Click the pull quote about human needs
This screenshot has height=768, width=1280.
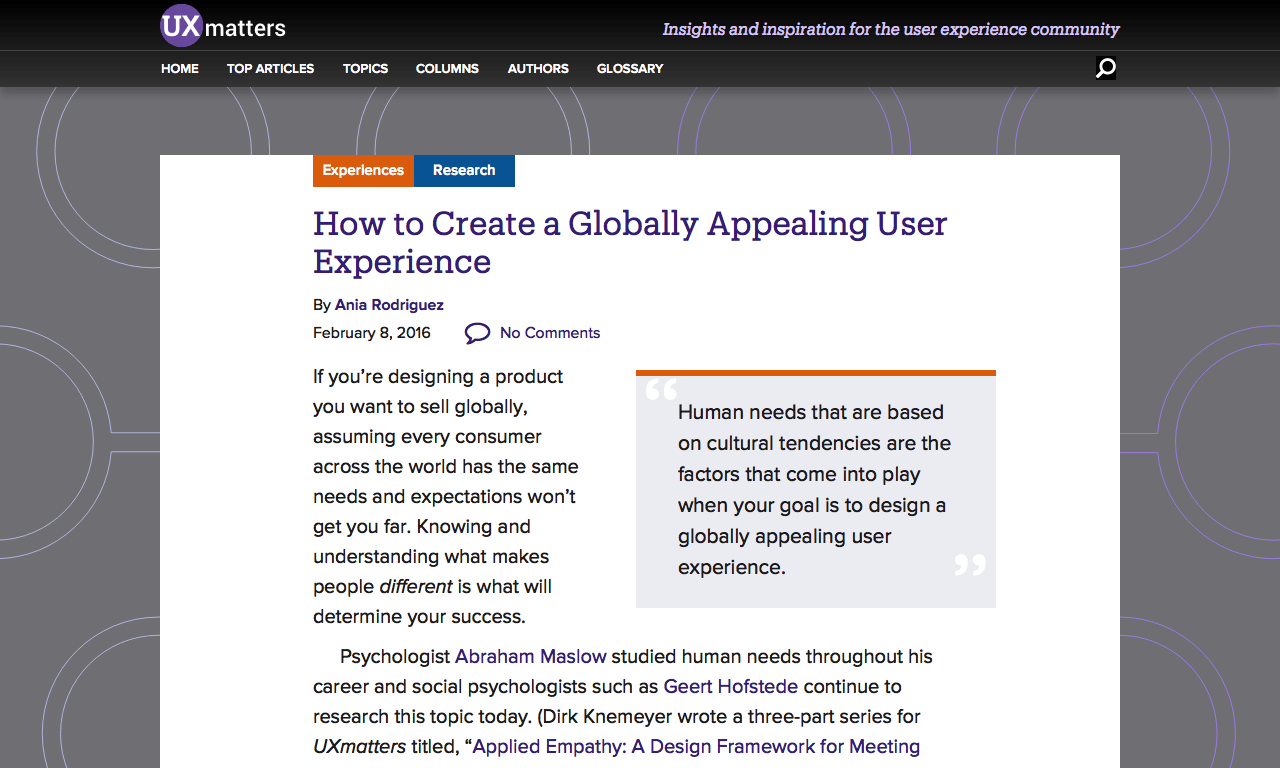[816, 490]
